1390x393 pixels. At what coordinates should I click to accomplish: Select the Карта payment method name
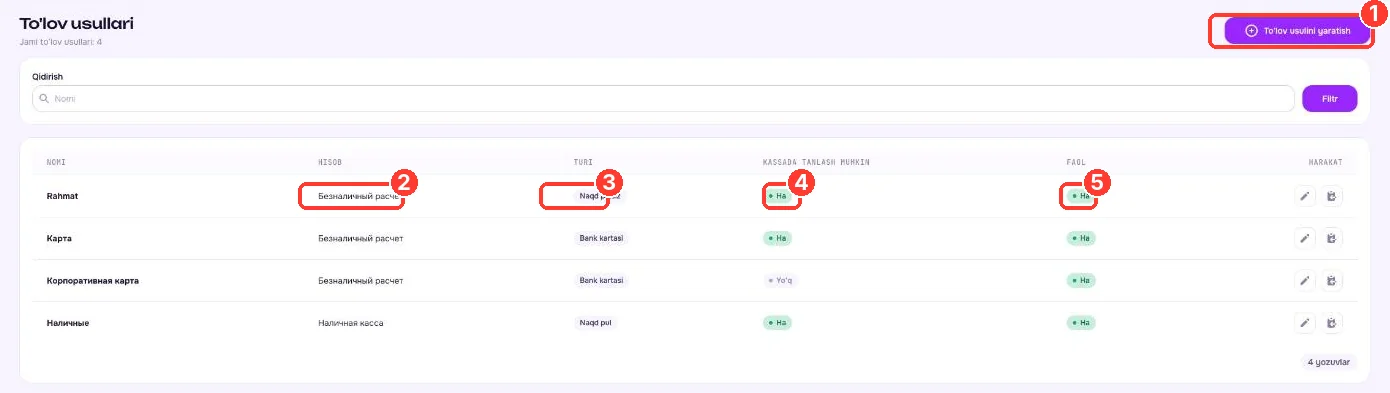(59, 239)
